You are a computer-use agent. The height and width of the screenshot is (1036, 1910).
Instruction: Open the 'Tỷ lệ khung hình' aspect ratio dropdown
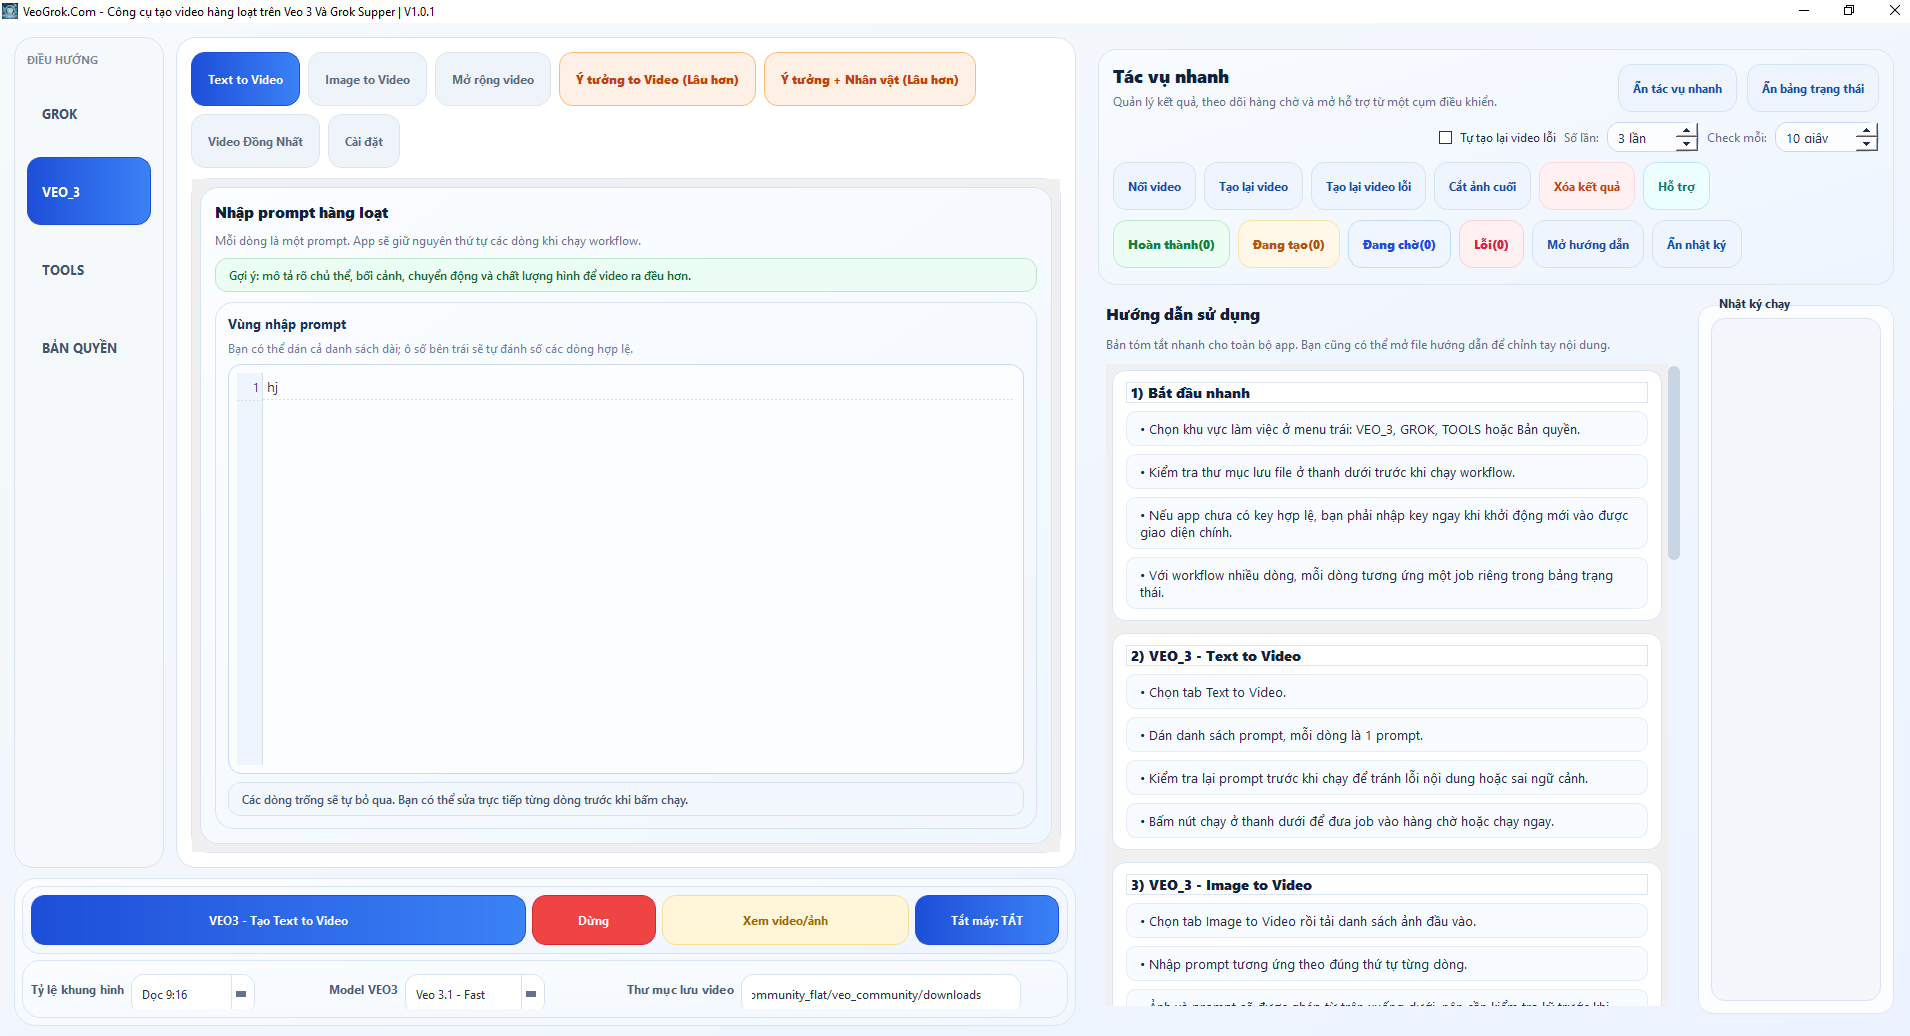[241, 994]
